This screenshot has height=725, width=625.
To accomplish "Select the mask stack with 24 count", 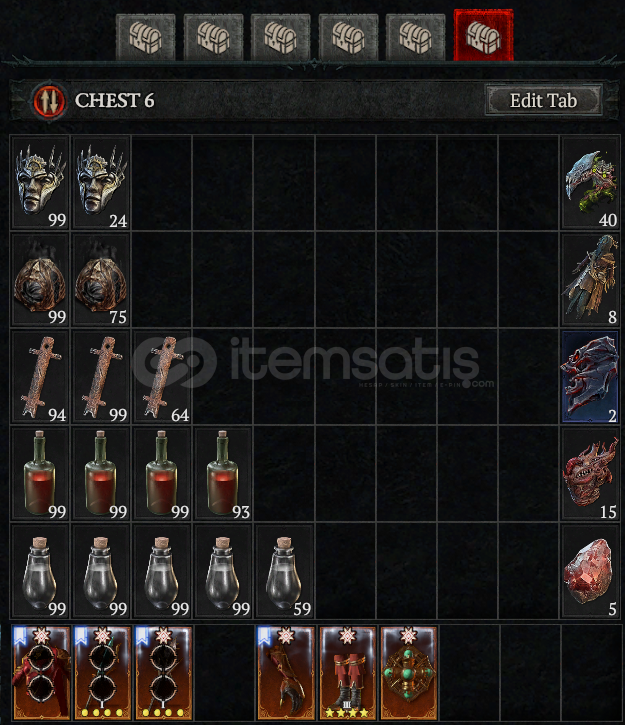I will pos(101,183).
